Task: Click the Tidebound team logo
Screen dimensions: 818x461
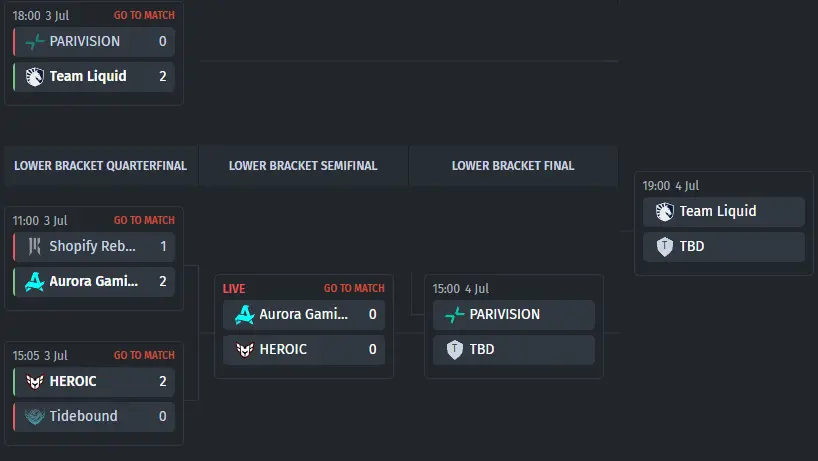Action: (x=34, y=417)
